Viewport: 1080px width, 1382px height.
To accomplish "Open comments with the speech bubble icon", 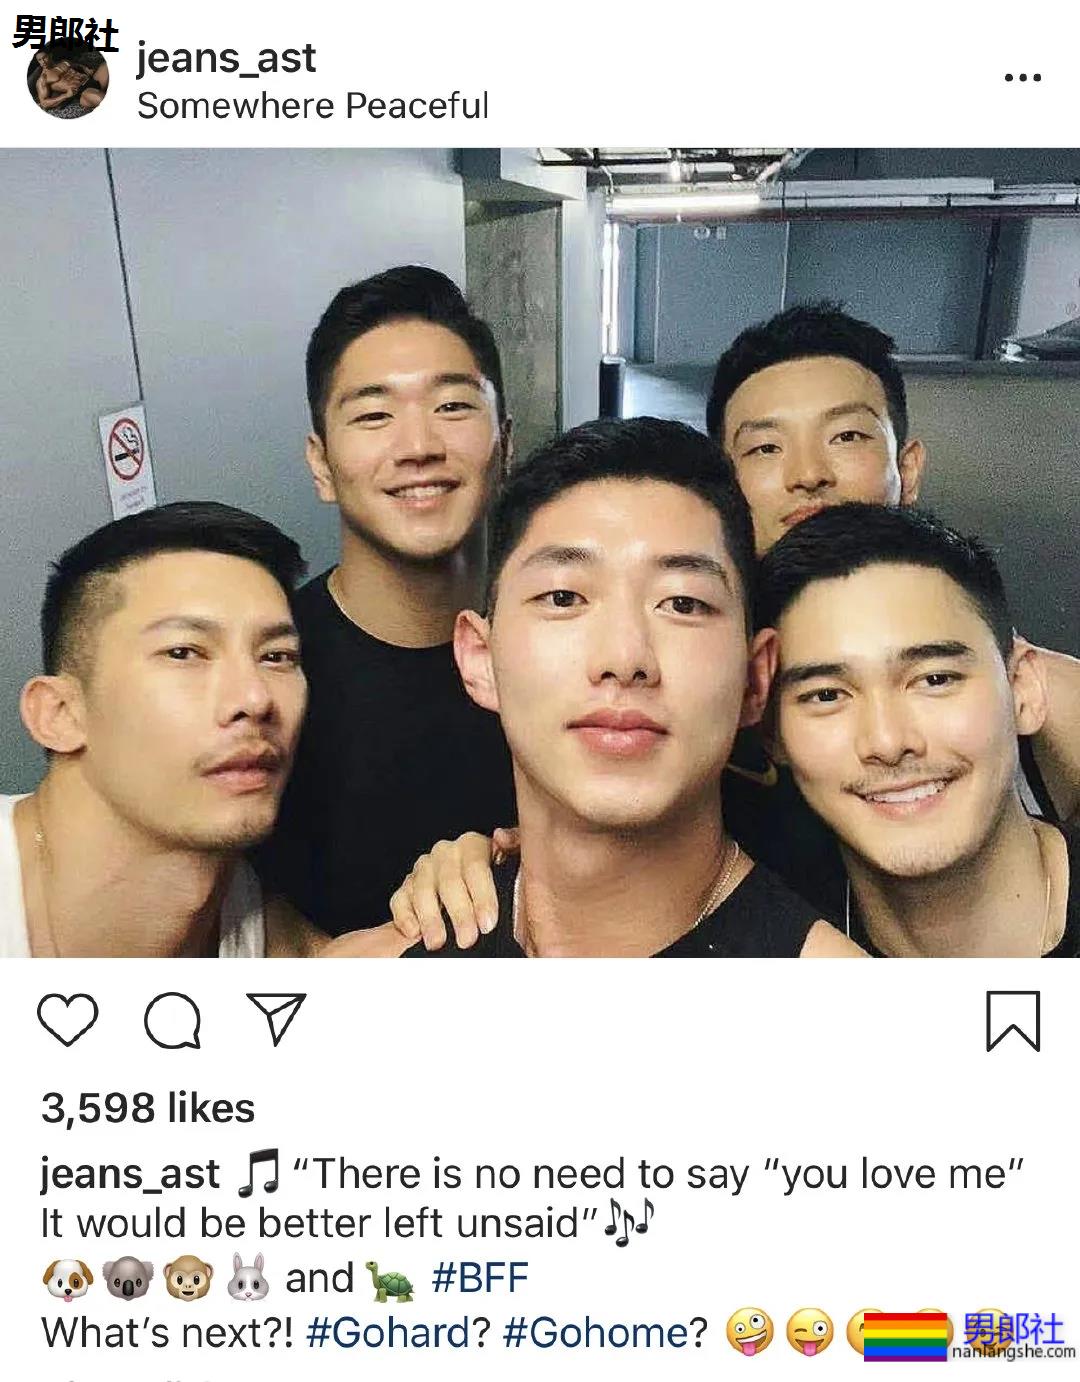I will tap(173, 1021).
